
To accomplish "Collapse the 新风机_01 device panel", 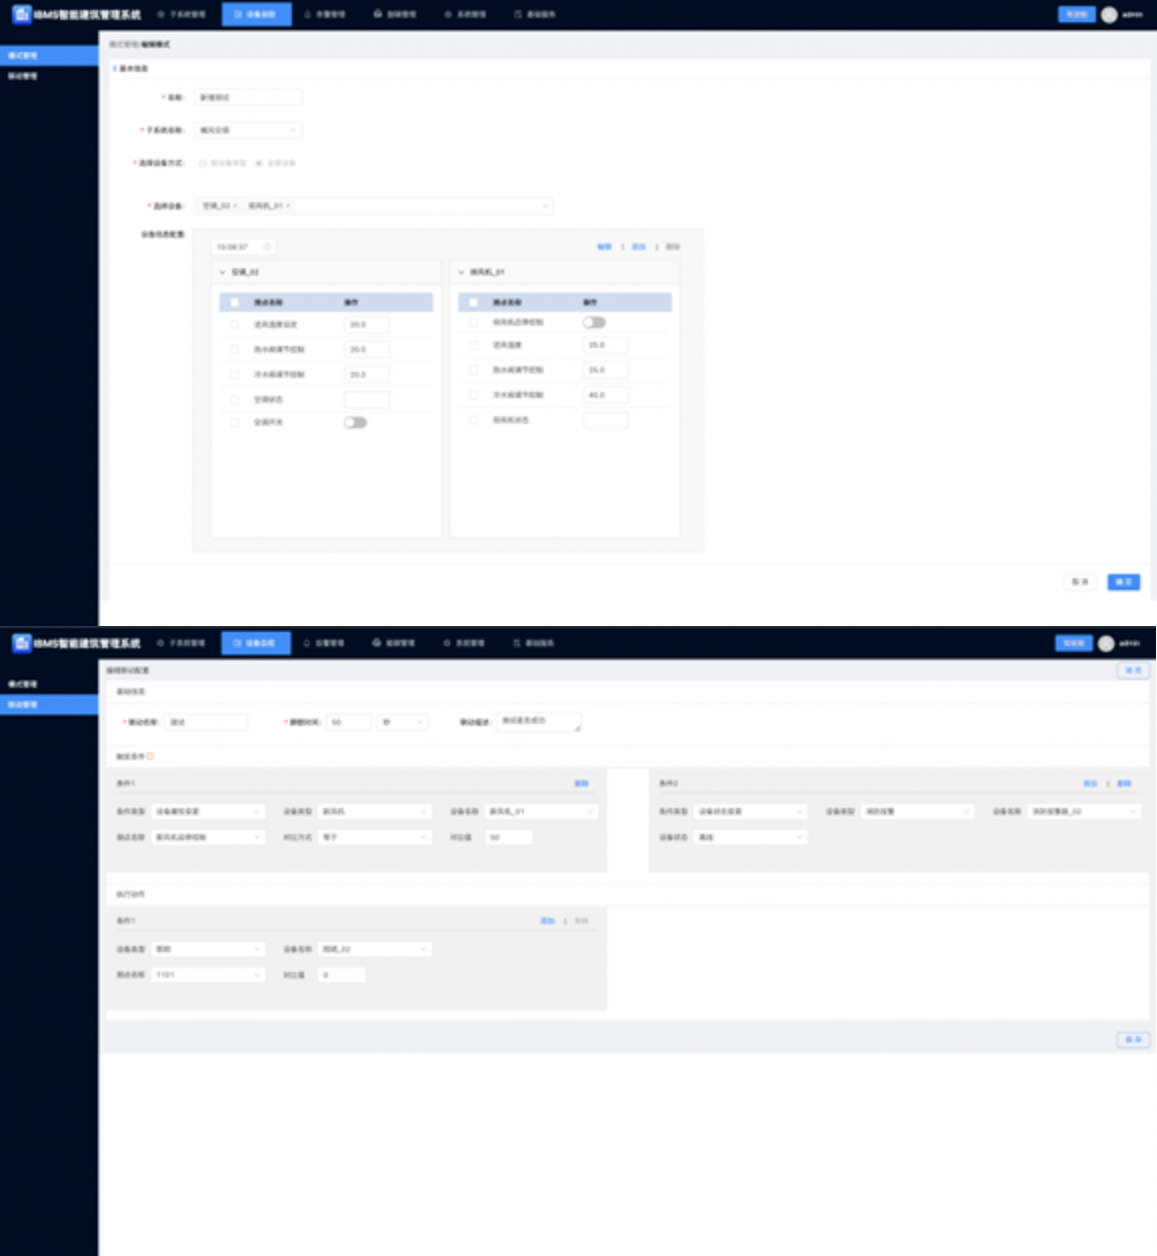I will 461,272.
